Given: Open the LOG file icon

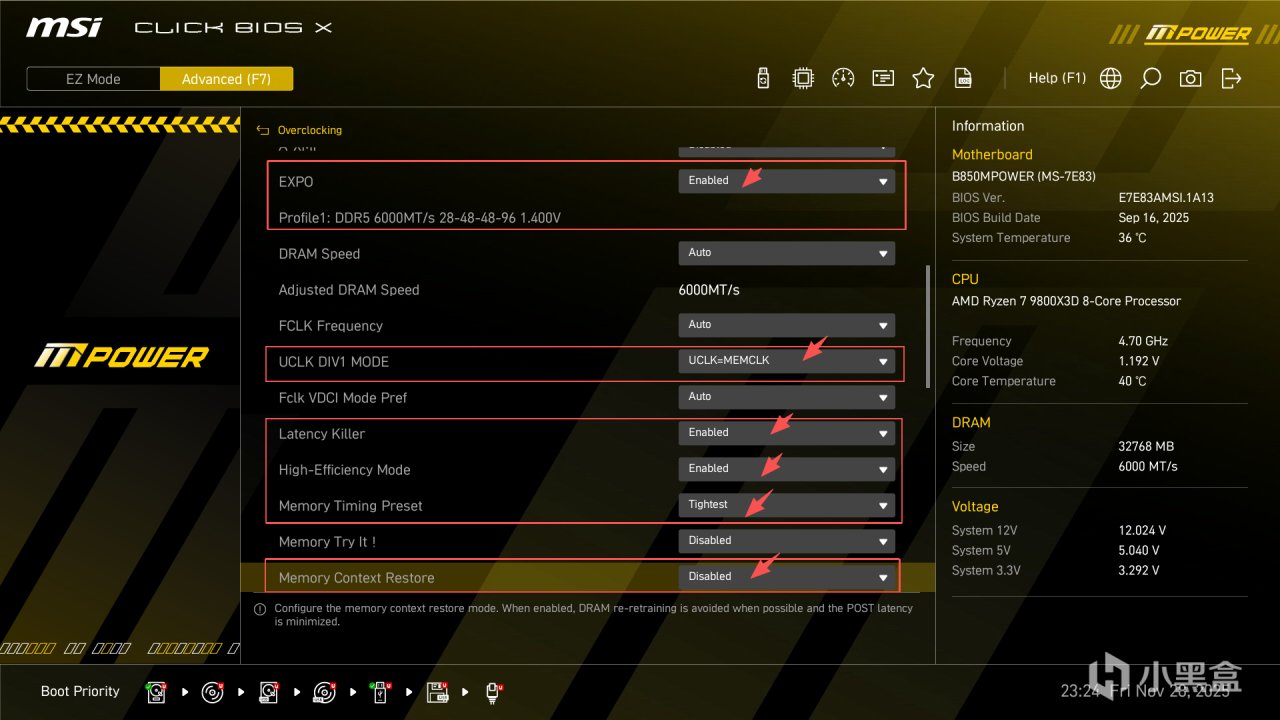Looking at the screenshot, I should (x=963, y=78).
